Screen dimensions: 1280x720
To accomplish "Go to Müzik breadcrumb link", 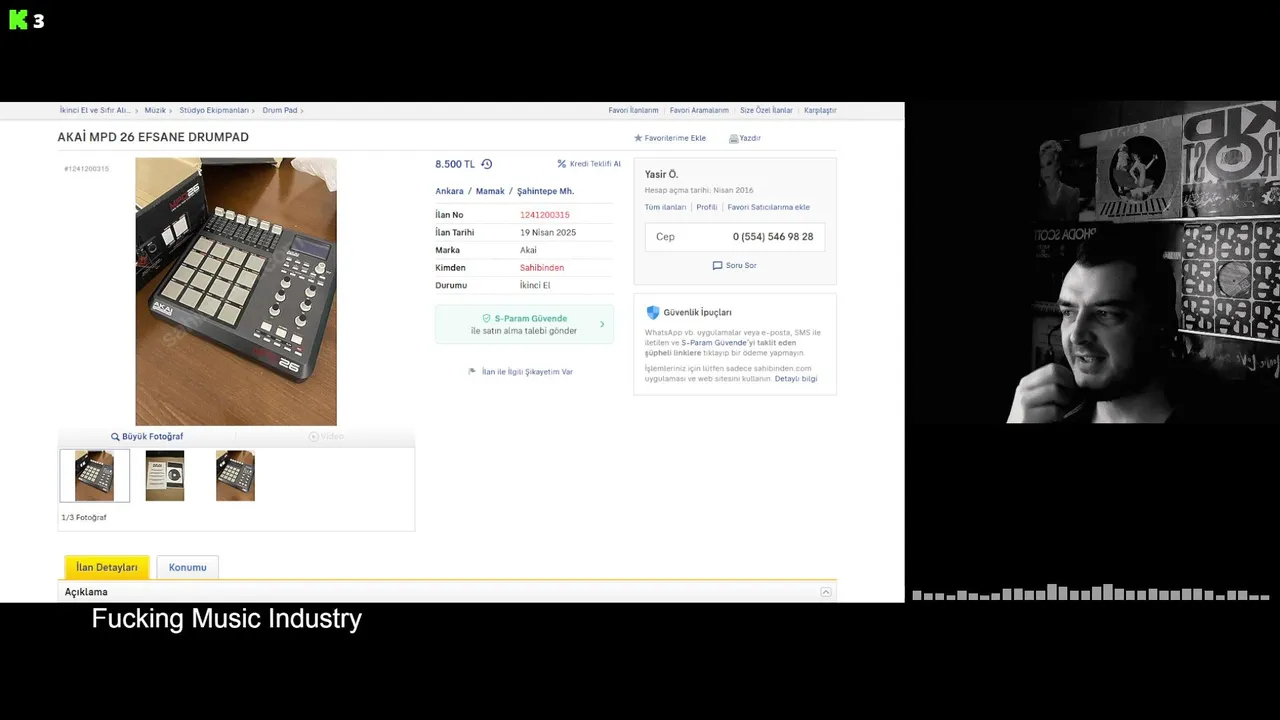I will [x=155, y=110].
